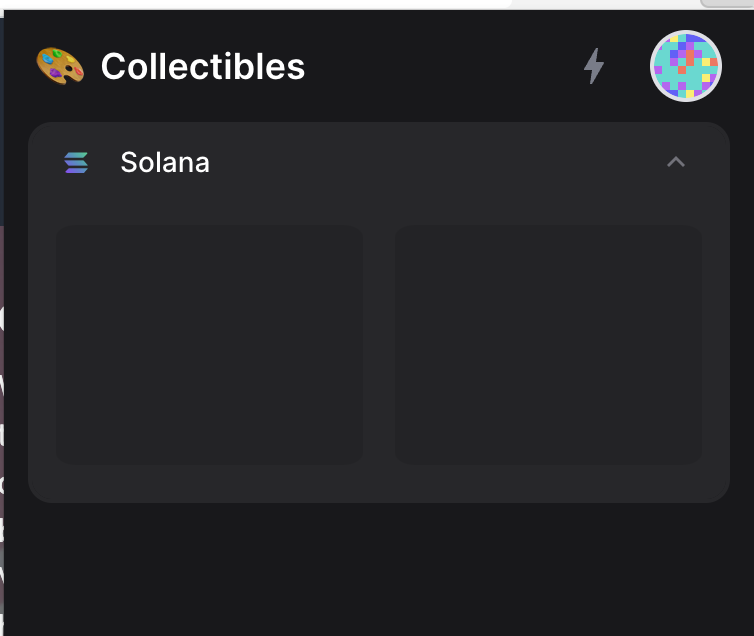This screenshot has width=754, height=636.
Task: Open the pixelated account avatar
Action: (x=686, y=66)
